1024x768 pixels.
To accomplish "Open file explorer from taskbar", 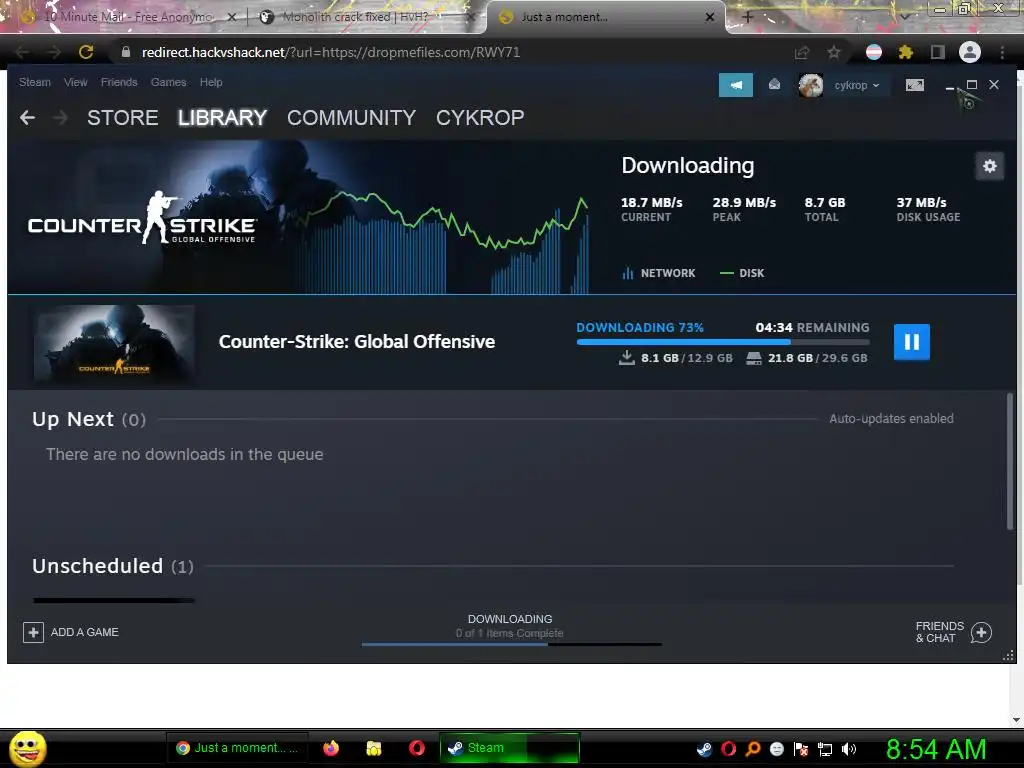I will [374, 748].
